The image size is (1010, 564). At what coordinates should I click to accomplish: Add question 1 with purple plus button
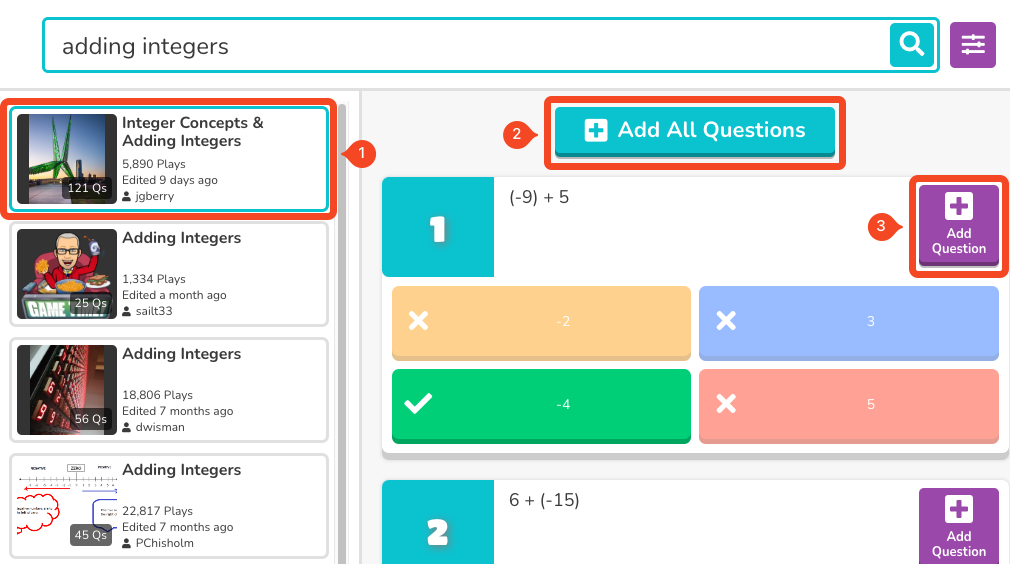point(958,224)
